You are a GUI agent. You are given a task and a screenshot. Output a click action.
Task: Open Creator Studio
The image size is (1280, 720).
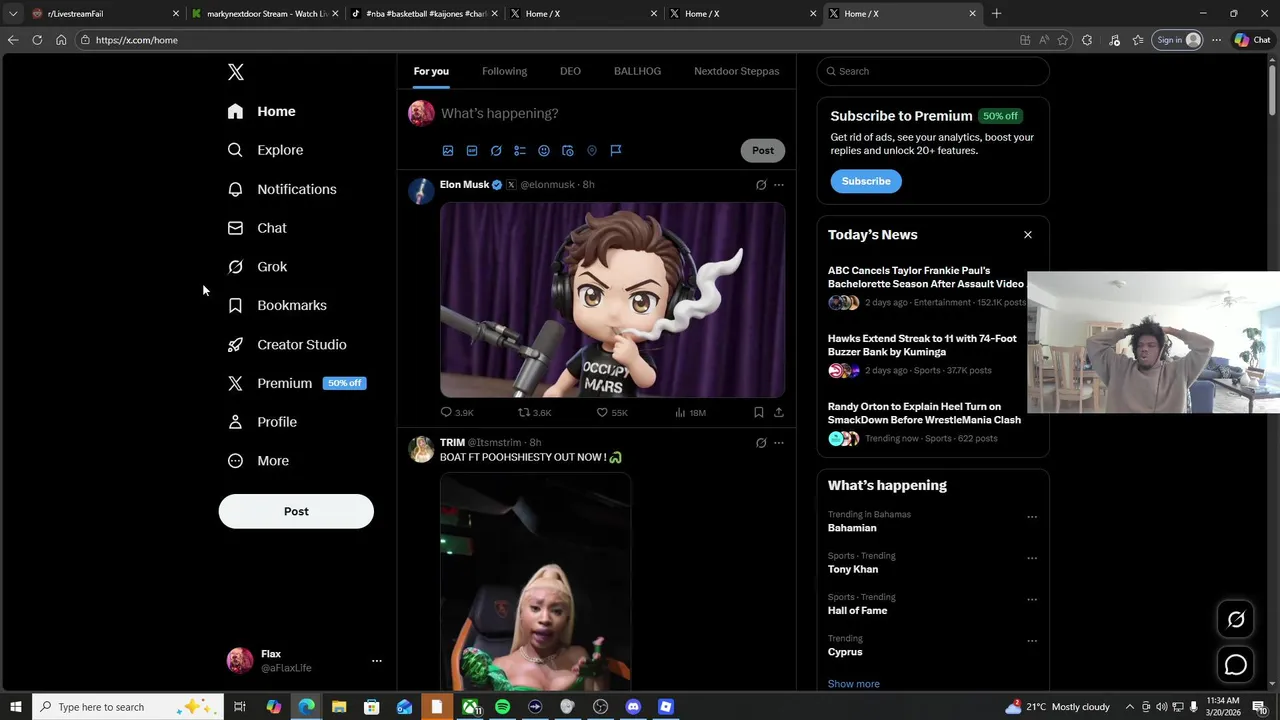(287, 344)
